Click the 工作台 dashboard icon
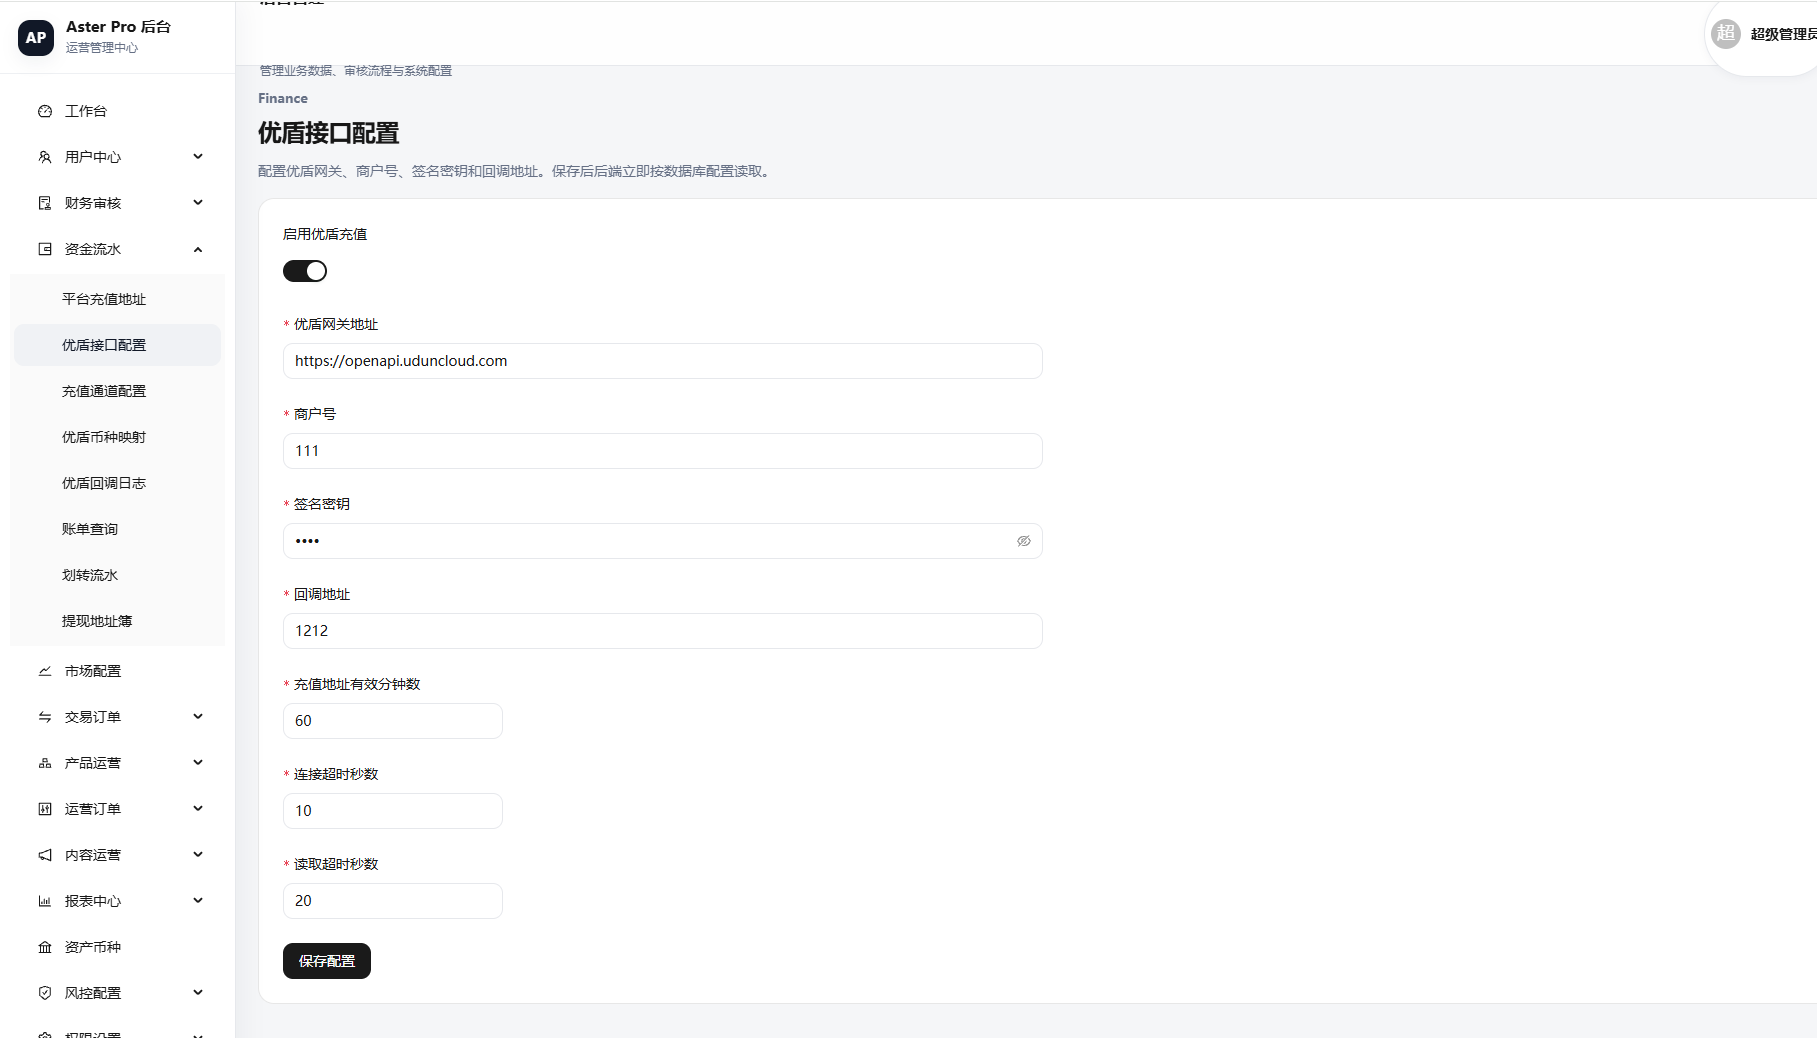This screenshot has width=1817, height=1038. pos(45,111)
